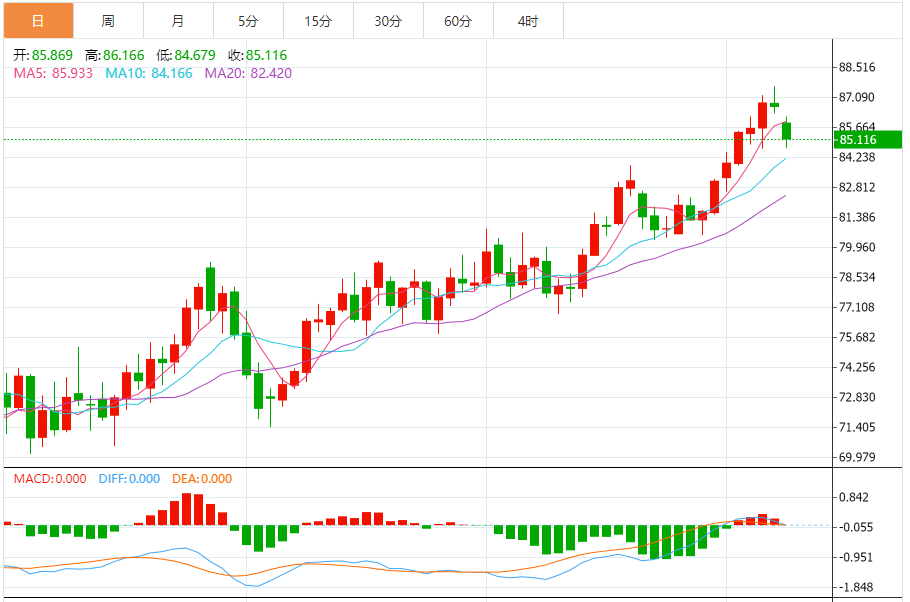Click the 69.979 price axis label
This screenshot has width=910, height=602.
(x=857, y=457)
